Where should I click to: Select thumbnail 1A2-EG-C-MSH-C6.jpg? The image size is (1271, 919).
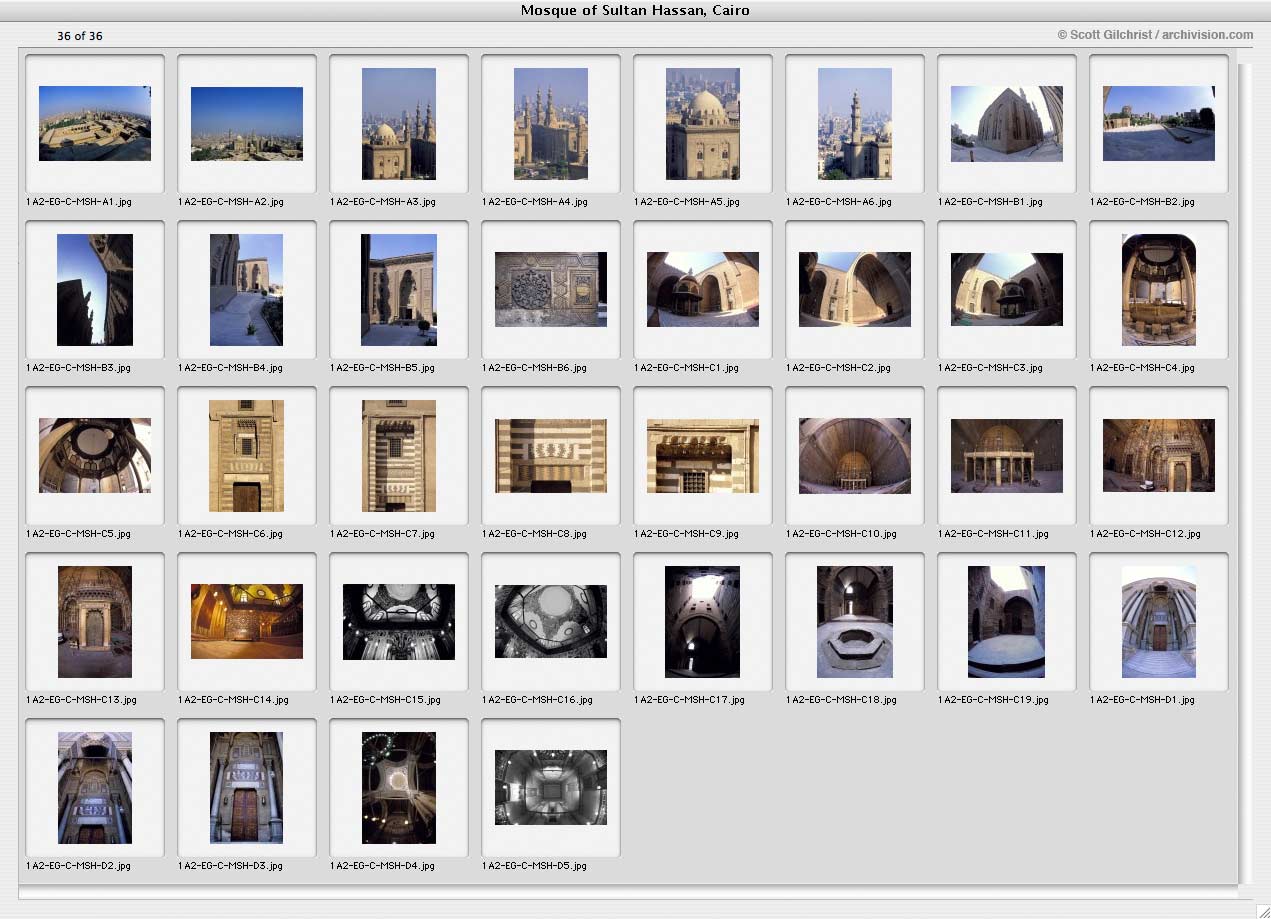click(x=247, y=456)
